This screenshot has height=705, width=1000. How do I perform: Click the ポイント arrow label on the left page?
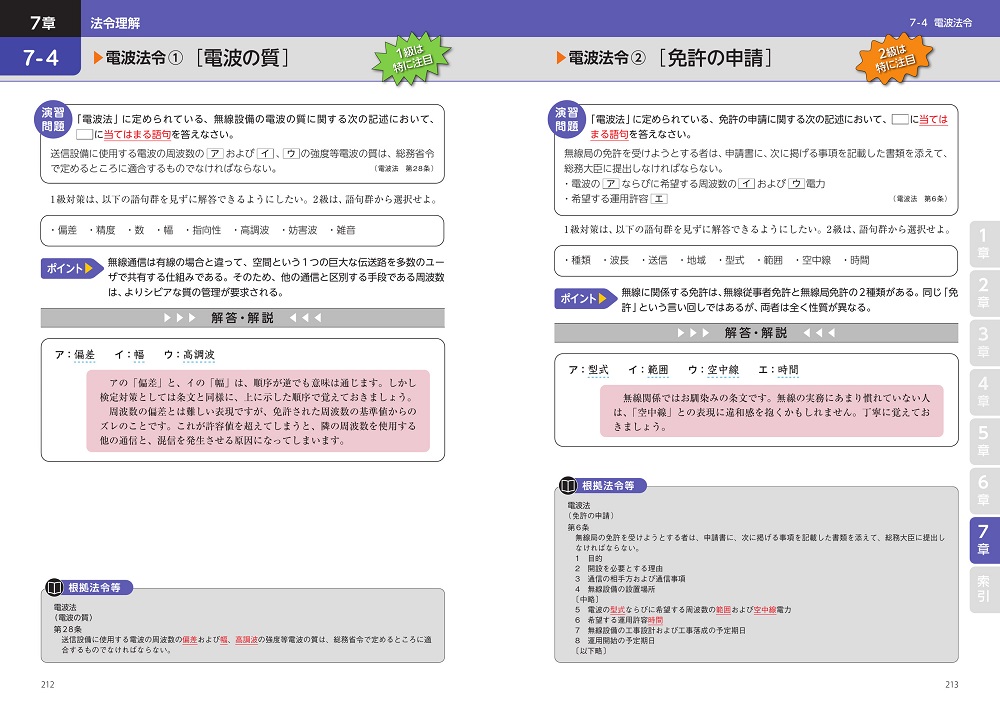pos(72,268)
